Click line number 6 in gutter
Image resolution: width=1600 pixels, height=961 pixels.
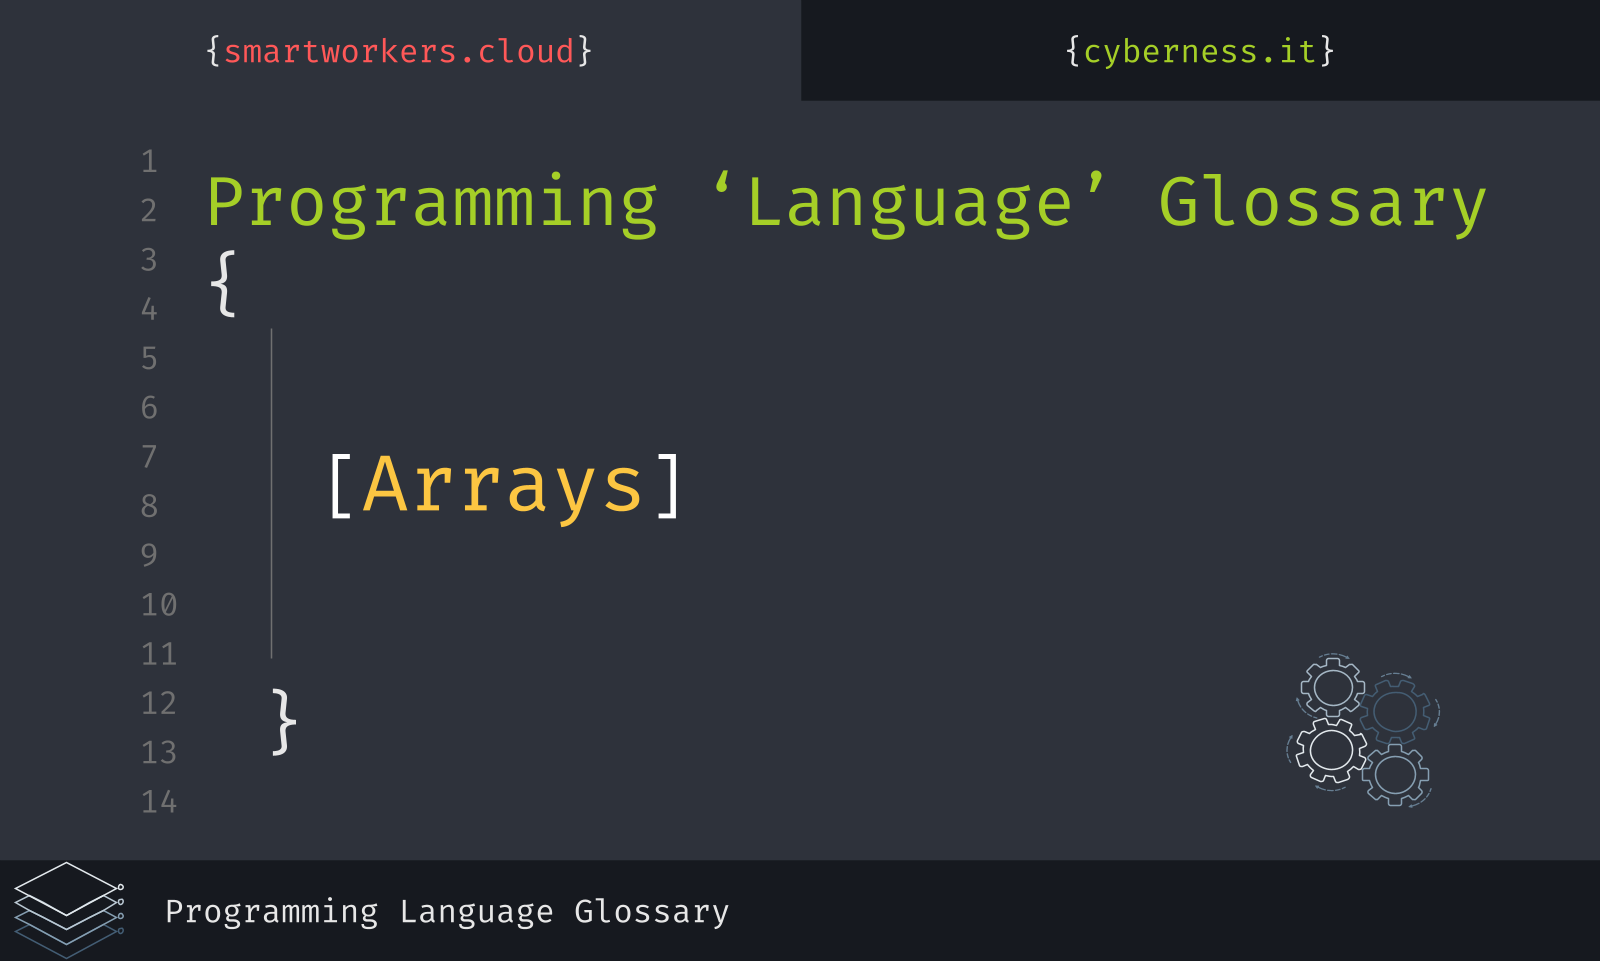[149, 408]
